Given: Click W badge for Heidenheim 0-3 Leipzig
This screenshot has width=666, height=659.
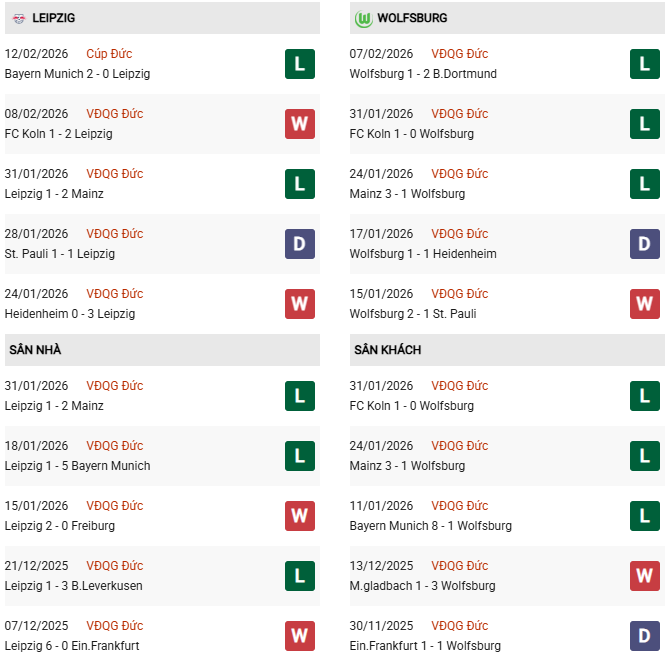Looking at the screenshot, I should click(299, 304).
